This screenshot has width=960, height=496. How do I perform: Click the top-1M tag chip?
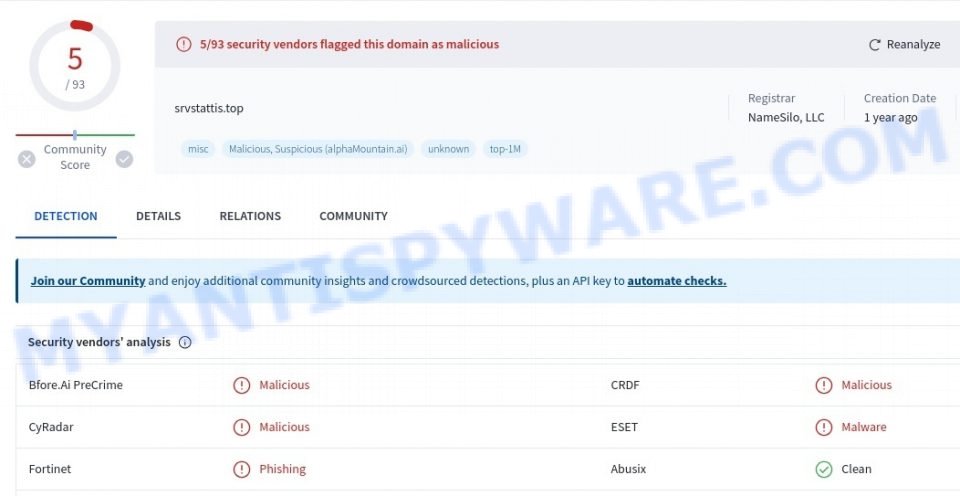point(505,149)
